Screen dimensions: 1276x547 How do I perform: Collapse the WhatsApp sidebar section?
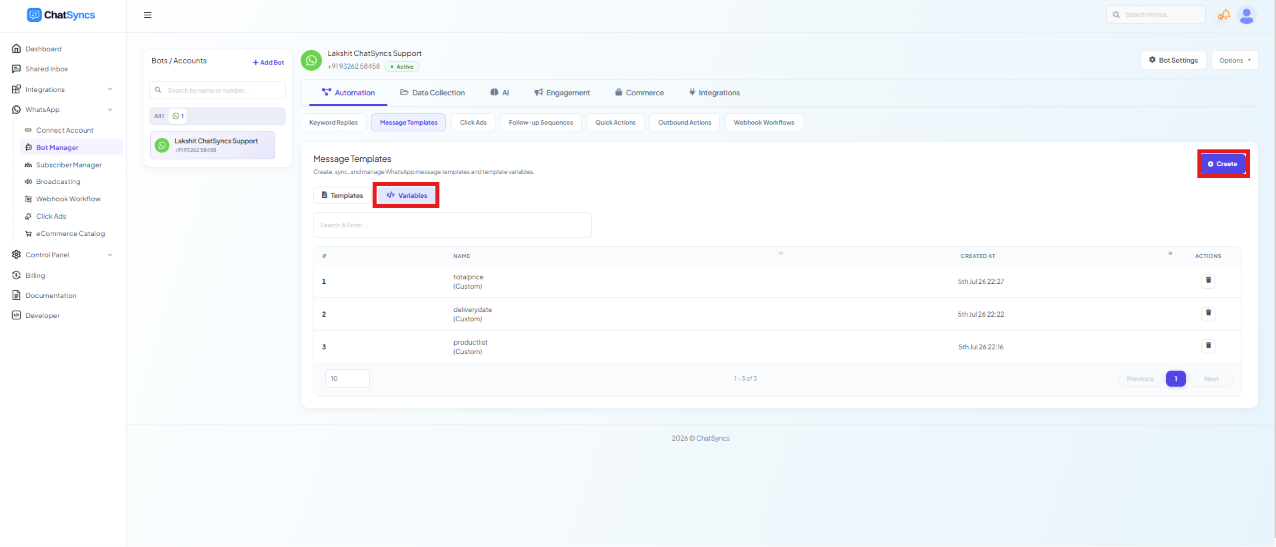pos(62,110)
